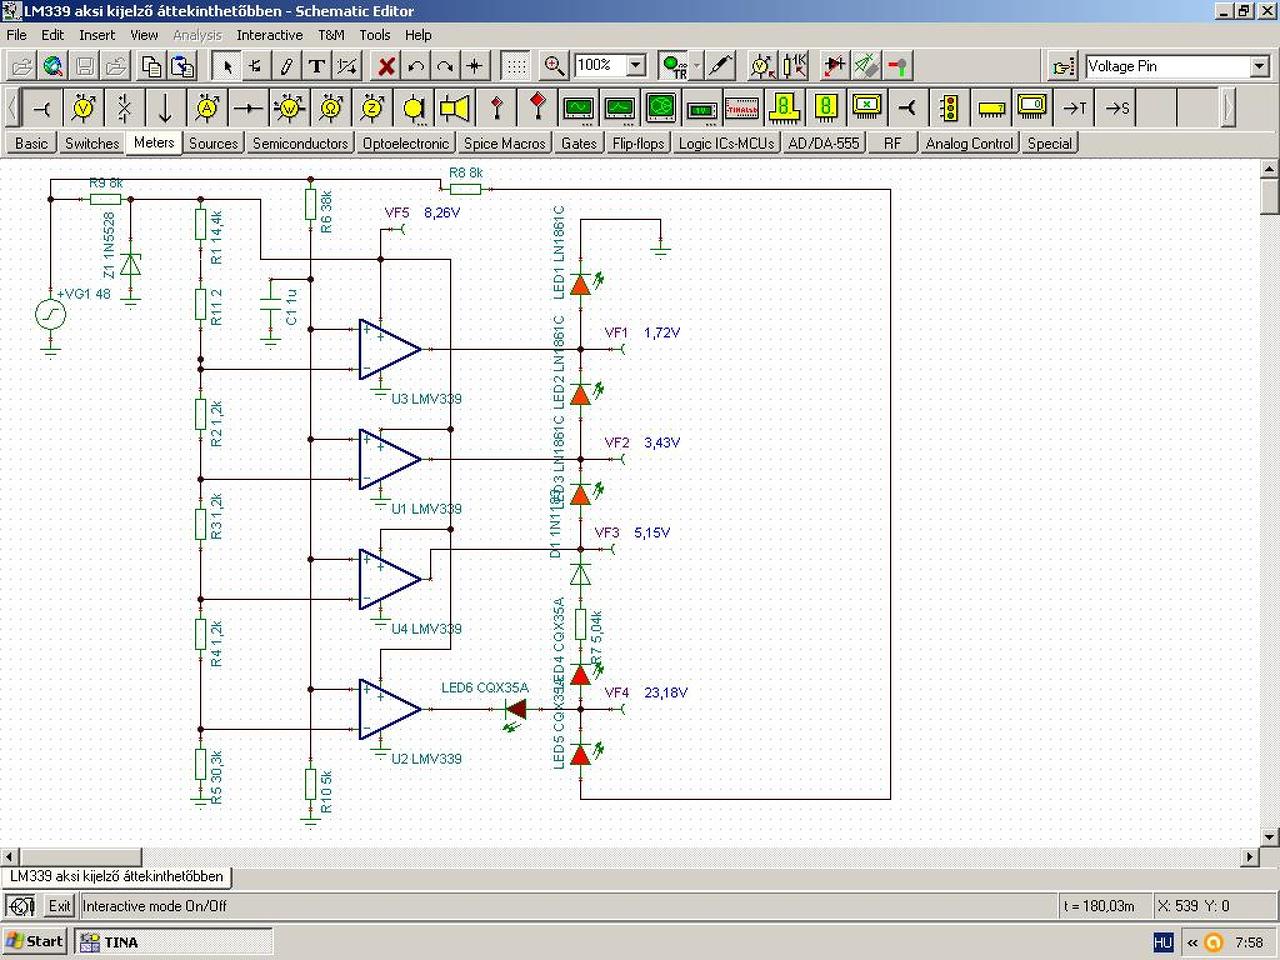Click the schematic sheet tab at bottom
This screenshot has width=1280, height=960.
point(117,876)
